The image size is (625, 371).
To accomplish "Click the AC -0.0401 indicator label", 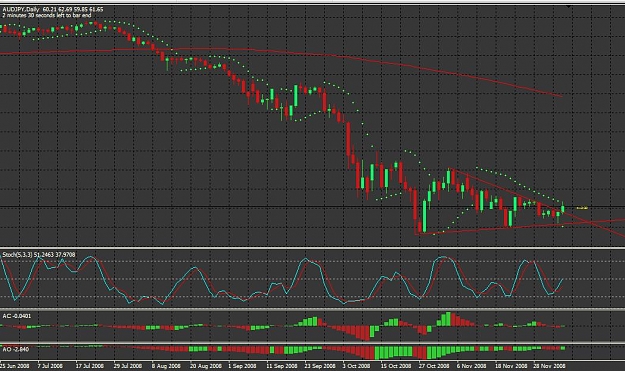I will [16, 316].
